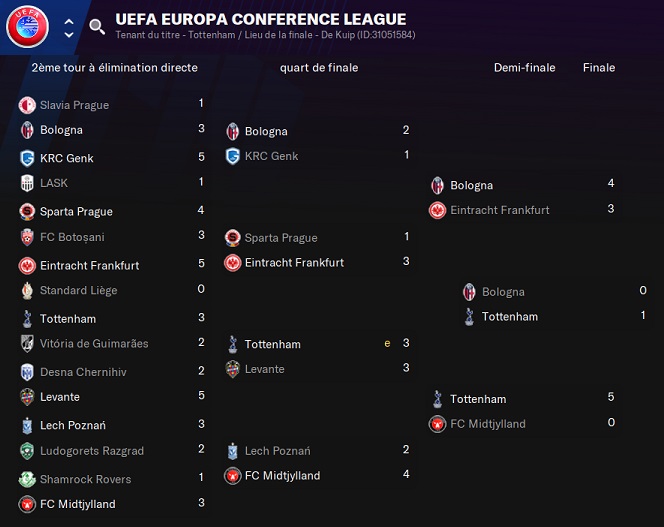Click the Sparta Prague crest in quarter-finals
Image resolution: width=664 pixels, height=527 pixels.
coord(232,238)
